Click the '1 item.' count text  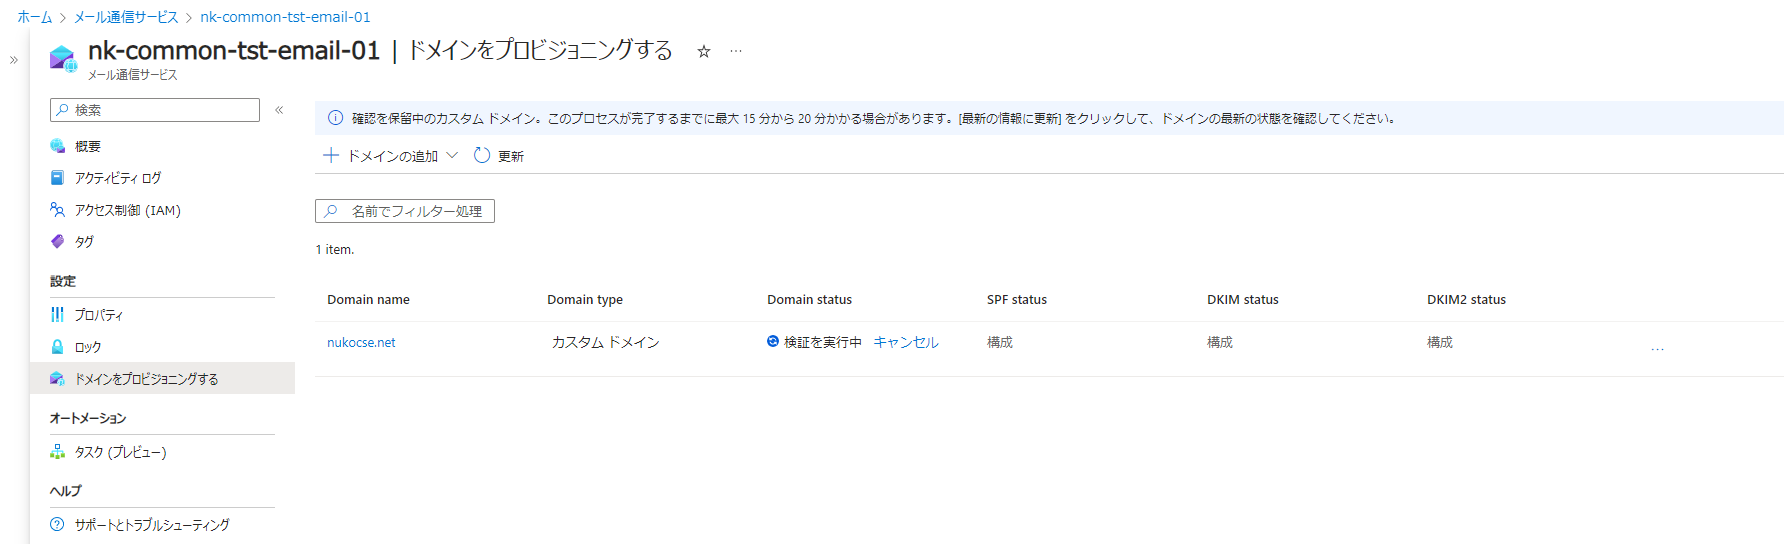(x=335, y=250)
